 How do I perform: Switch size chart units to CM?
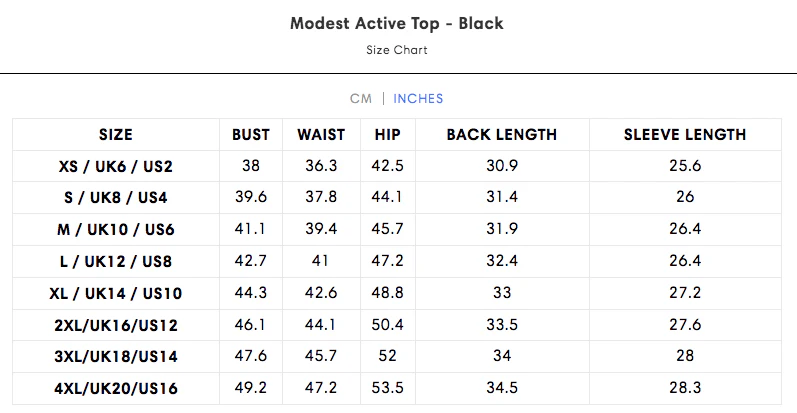pos(360,99)
